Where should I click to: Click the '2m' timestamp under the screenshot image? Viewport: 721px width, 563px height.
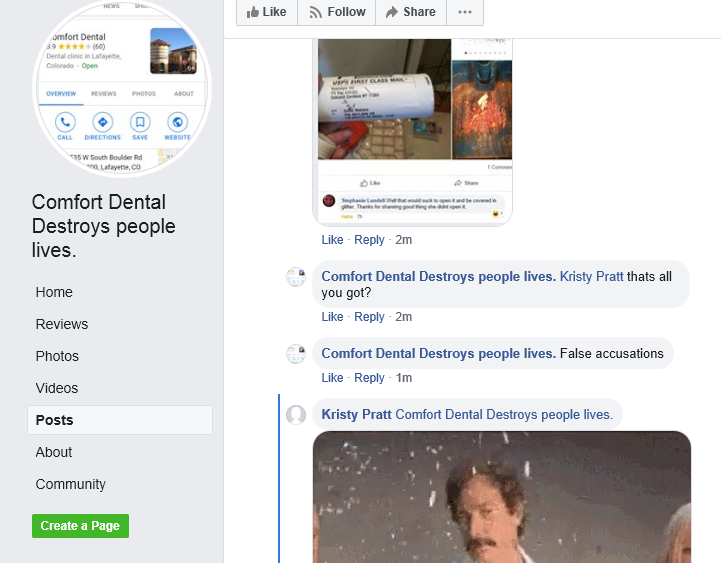pos(403,240)
